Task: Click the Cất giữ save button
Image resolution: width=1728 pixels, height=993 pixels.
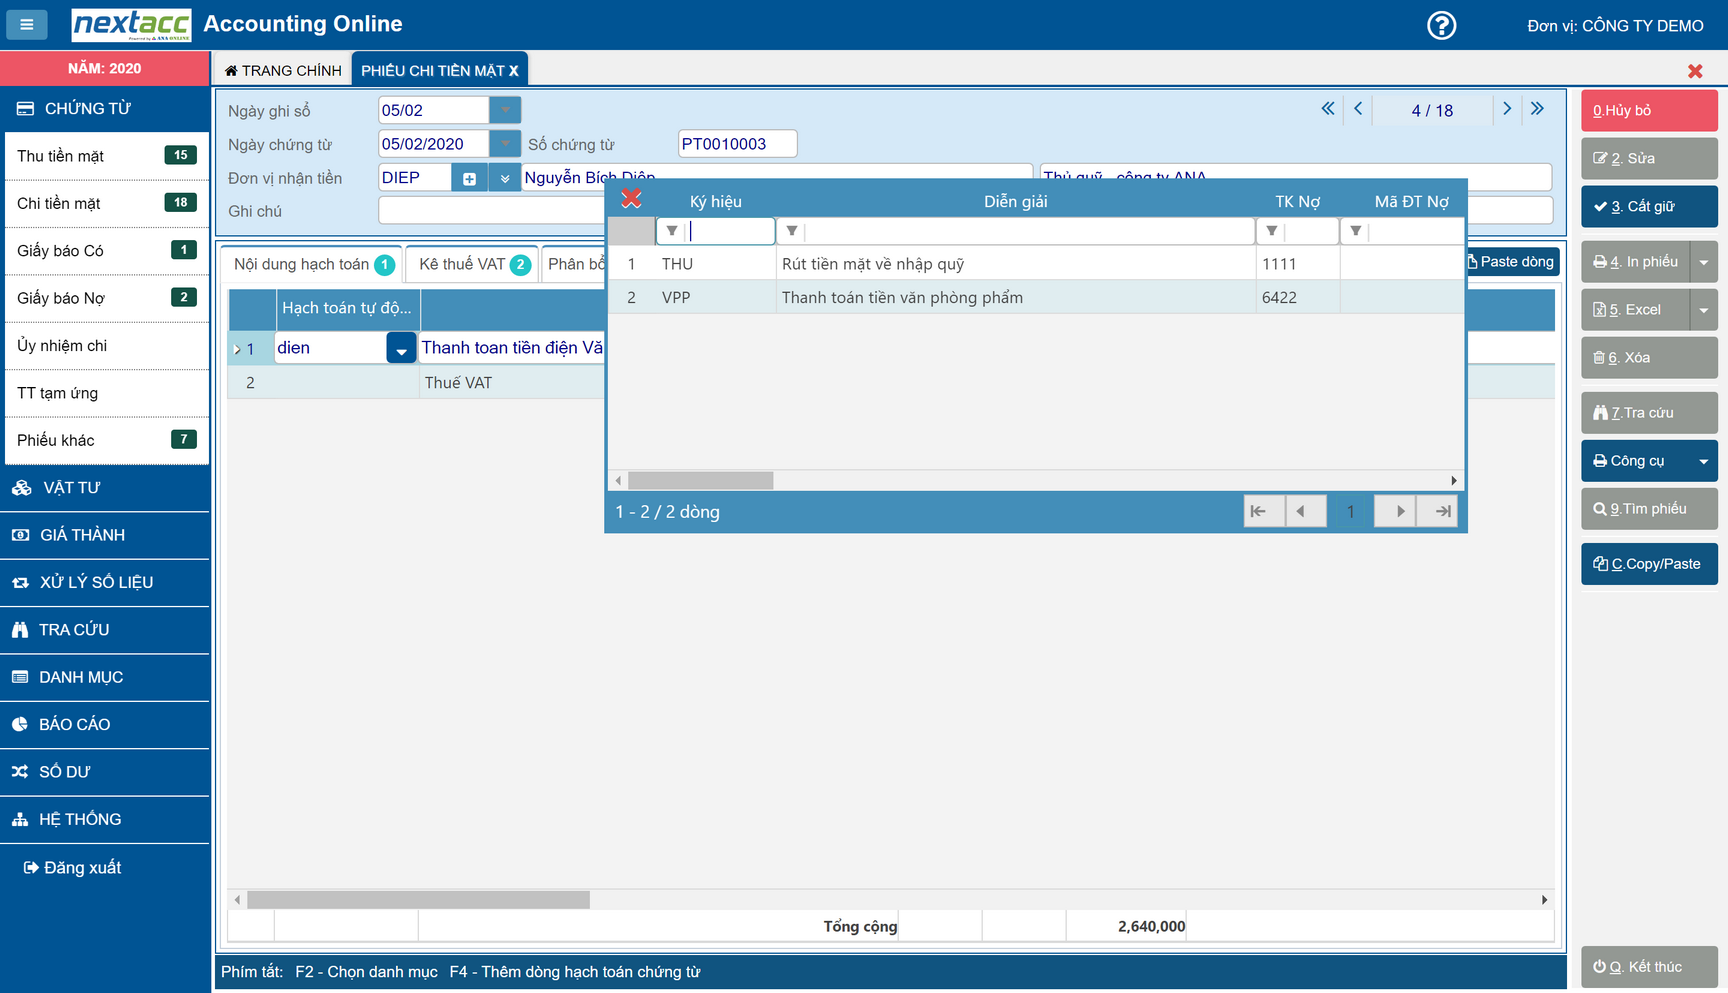Action: point(1648,206)
